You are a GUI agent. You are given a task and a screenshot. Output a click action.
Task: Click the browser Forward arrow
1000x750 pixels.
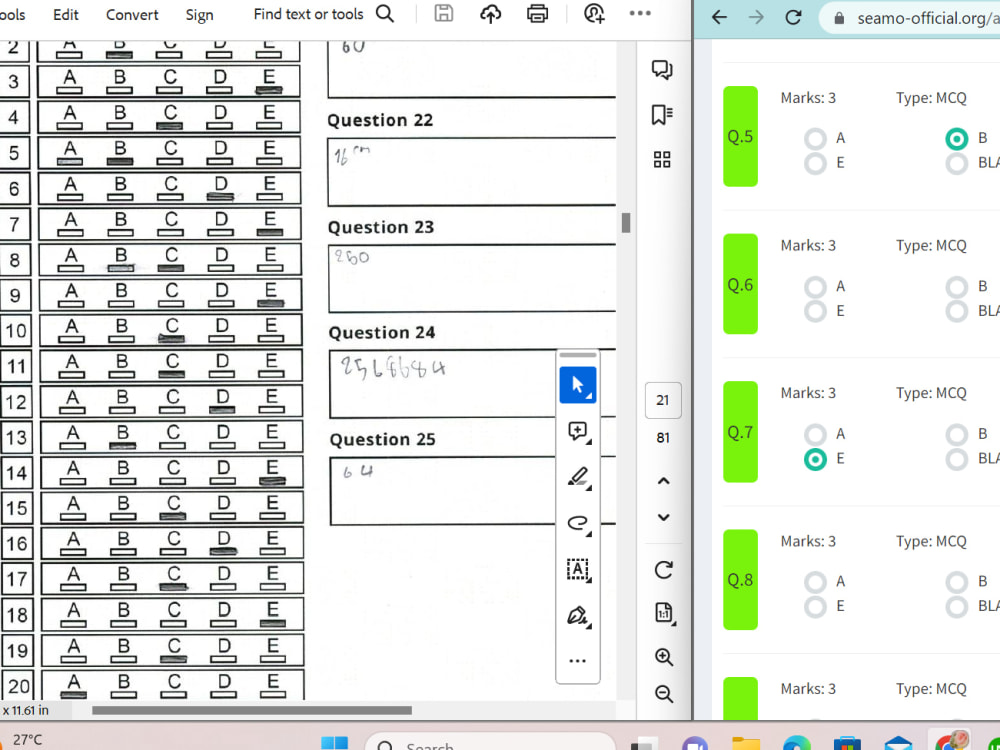[756, 17]
